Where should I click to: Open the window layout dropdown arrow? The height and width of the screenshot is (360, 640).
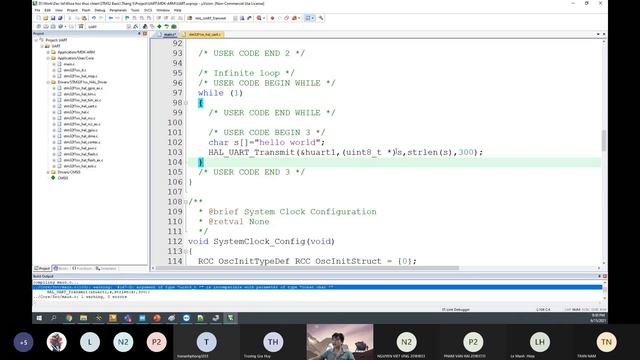tap(313, 18)
